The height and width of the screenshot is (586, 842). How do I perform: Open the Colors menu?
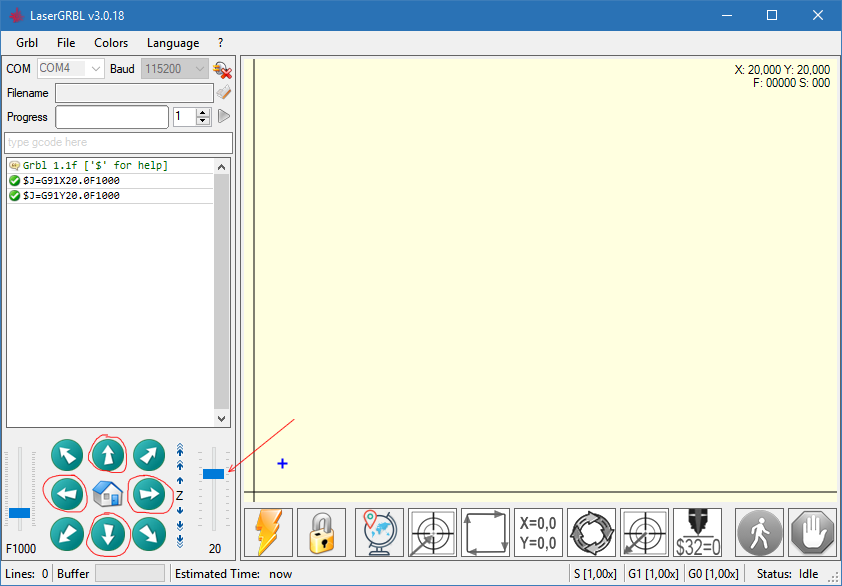(111, 43)
